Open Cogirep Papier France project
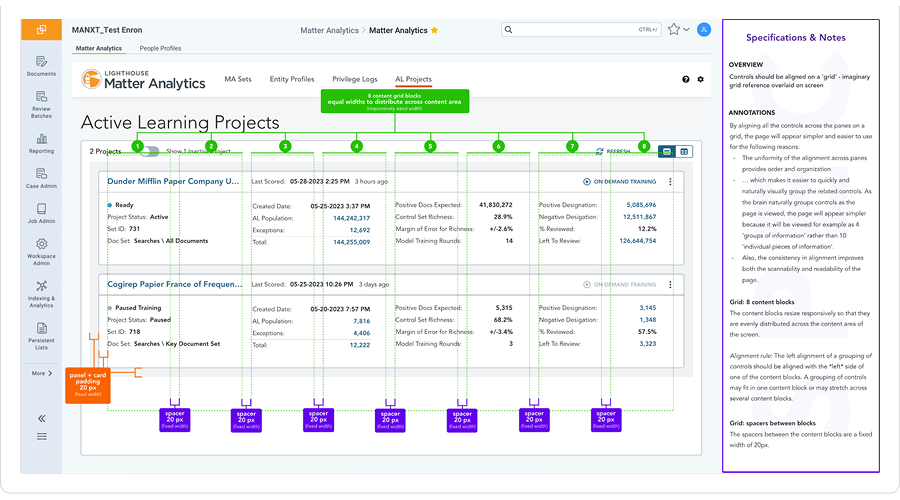This screenshot has height=500, width=900. pos(174,284)
